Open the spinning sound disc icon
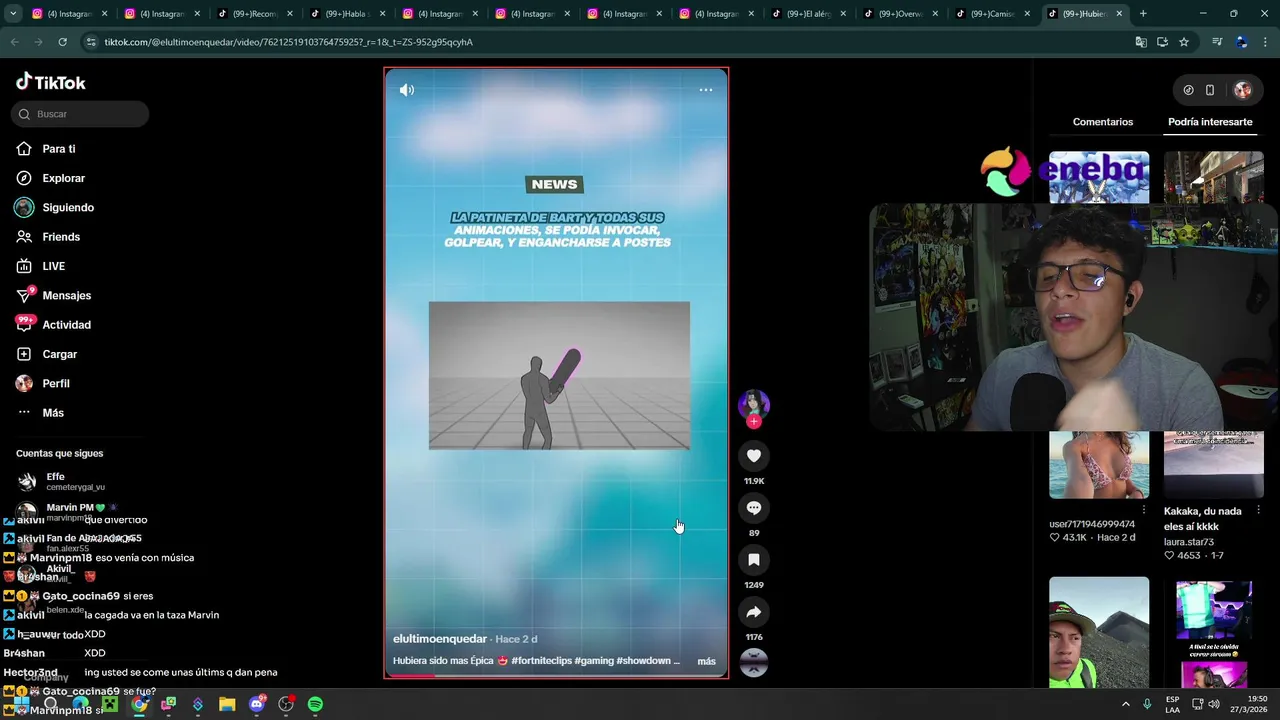Screen dimensions: 1280x720 [x=754, y=663]
